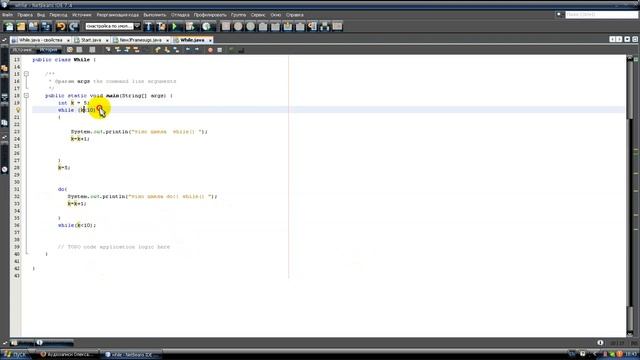Open the document list dropdown arrow
Screen dimensions: 640x360
[627, 39]
